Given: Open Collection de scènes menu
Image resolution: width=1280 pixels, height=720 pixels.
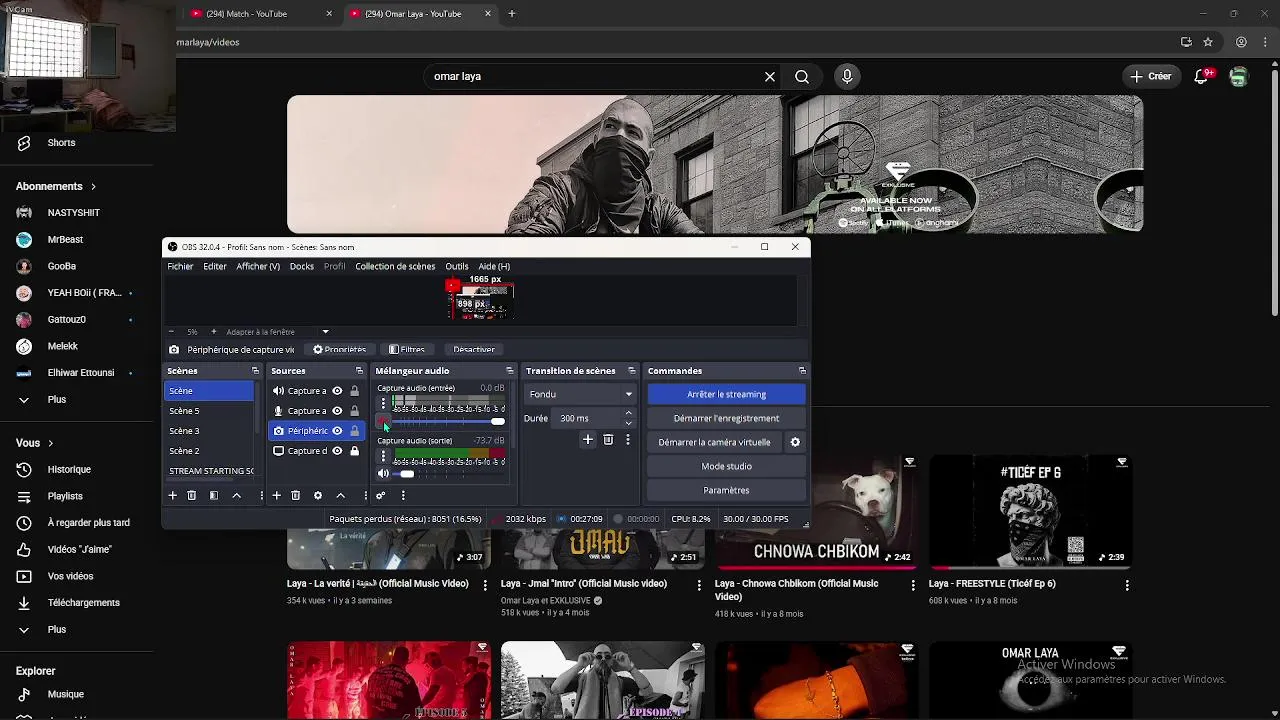Looking at the screenshot, I should [x=395, y=266].
